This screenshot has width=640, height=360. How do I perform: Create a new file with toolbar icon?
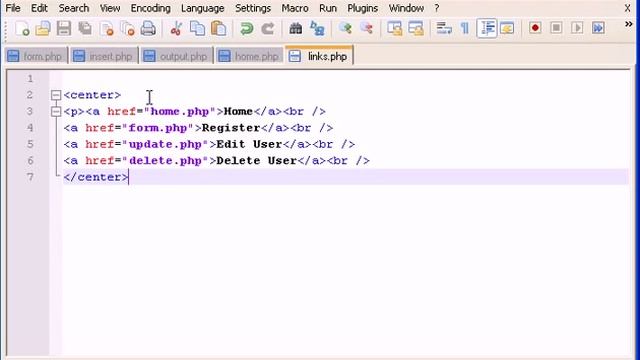click(22, 29)
